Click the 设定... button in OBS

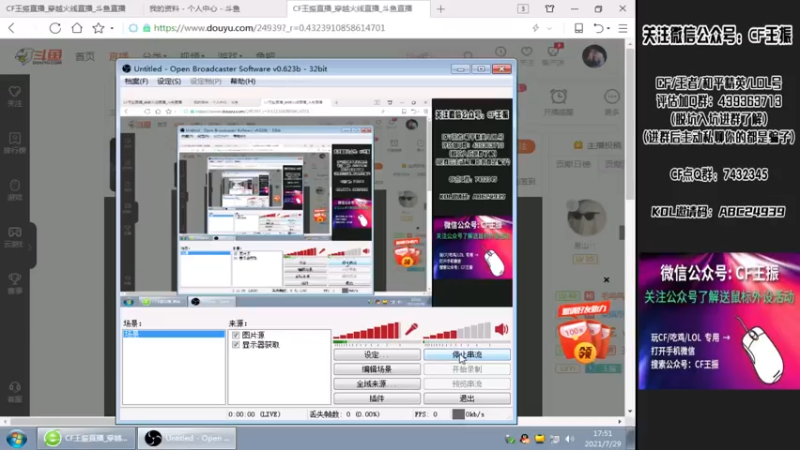click(377, 355)
